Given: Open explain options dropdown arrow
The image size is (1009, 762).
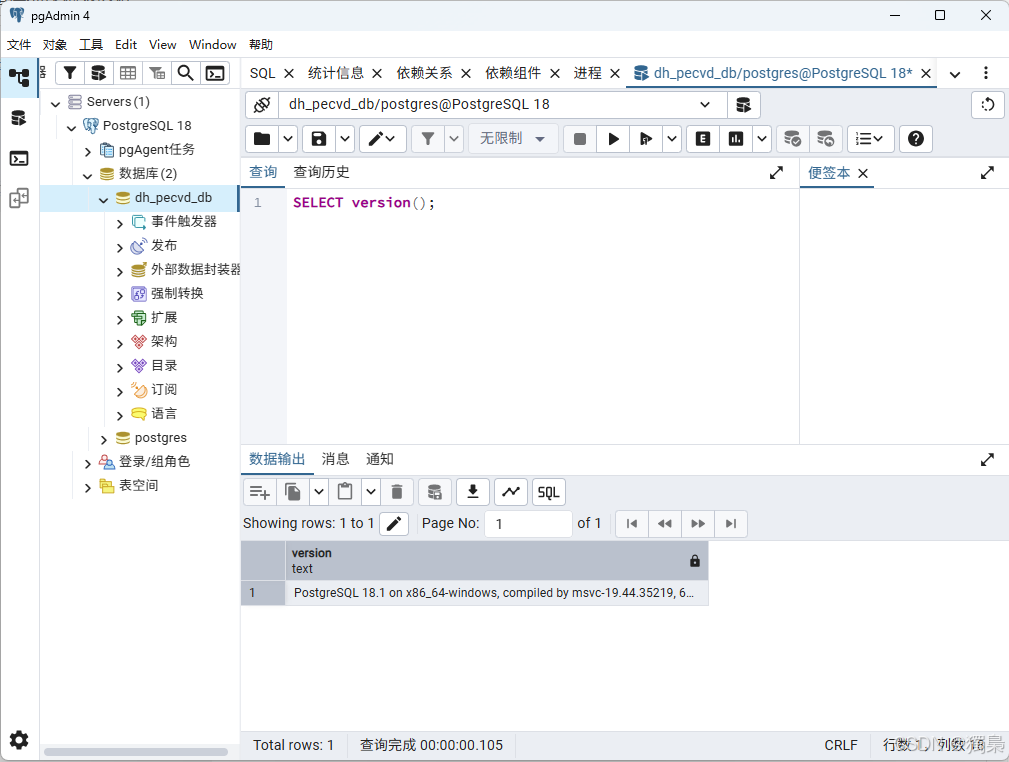Looking at the screenshot, I should click(x=762, y=138).
